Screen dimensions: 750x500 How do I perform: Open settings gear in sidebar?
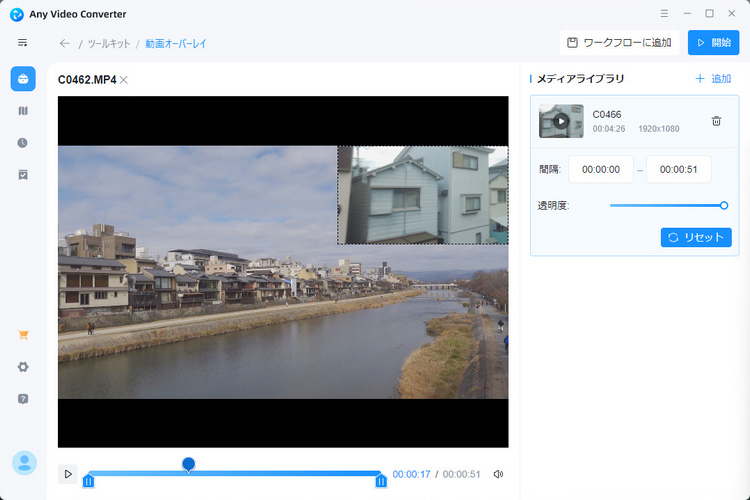pyautogui.click(x=23, y=367)
